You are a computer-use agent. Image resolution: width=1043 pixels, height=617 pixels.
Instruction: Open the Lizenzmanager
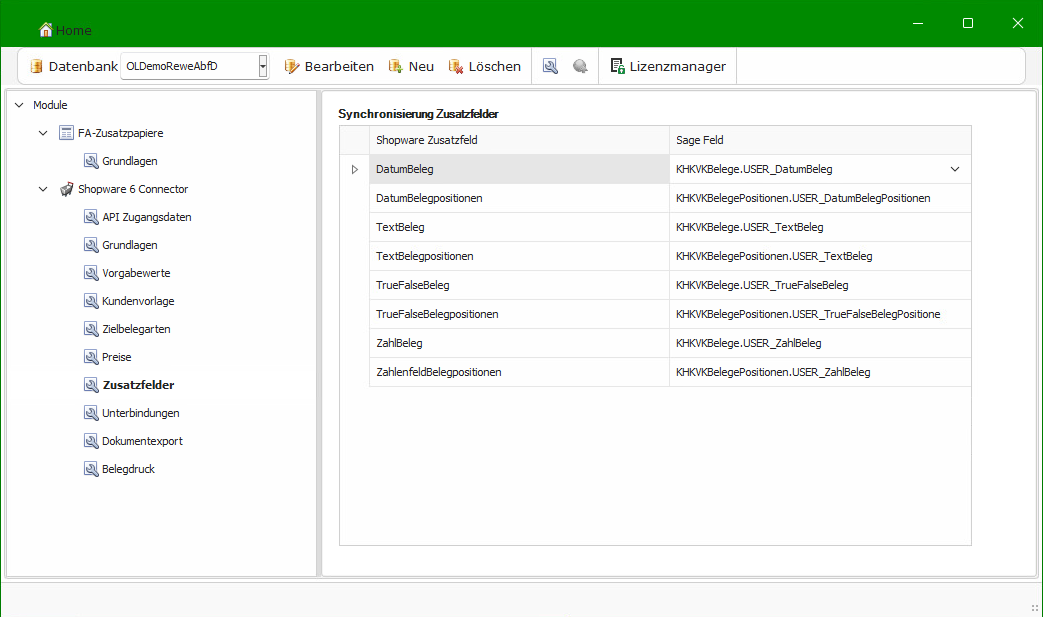click(x=668, y=66)
